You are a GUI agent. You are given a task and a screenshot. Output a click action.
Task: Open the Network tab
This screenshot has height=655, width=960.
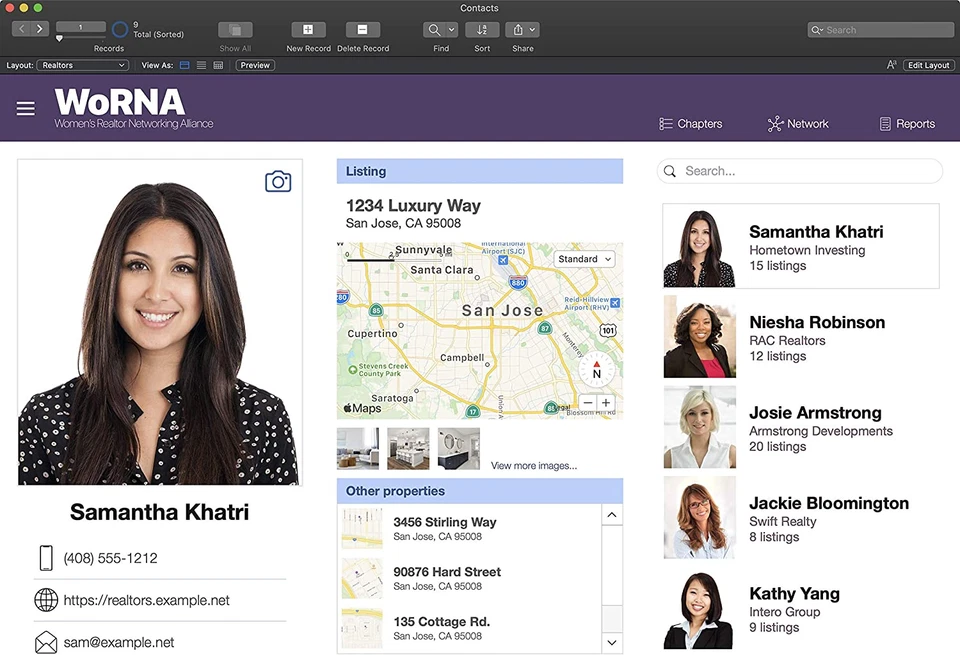tap(798, 124)
